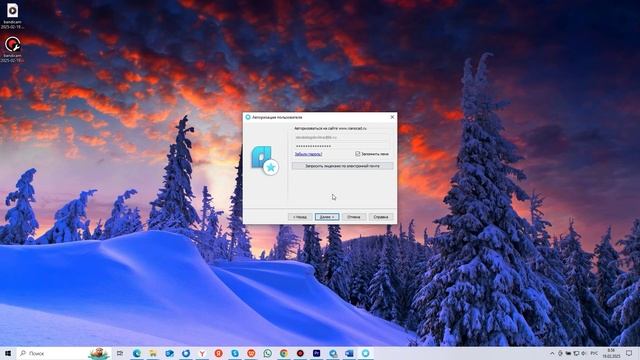Open the round red Yandex Browser icon
Image resolution: width=640 pixels, height=360 pixels.
tap(218, 353)
